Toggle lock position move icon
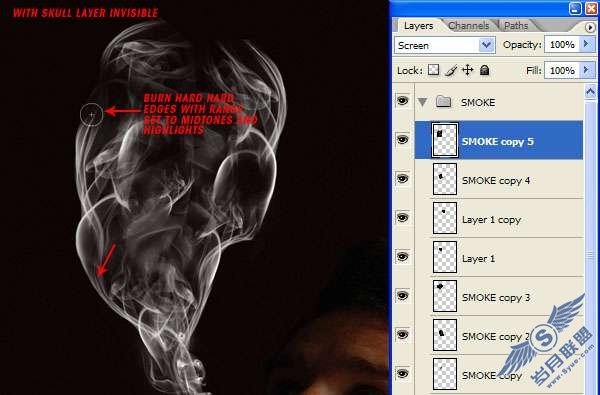Viewport: 600px width, 395px height. 468,70
